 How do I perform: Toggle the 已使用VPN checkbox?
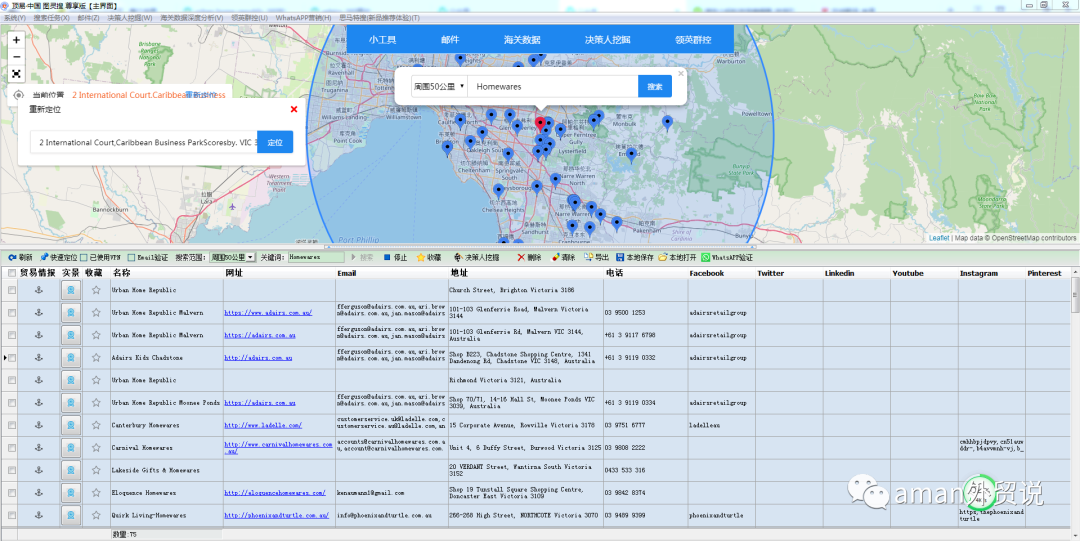tap(83, 257)
